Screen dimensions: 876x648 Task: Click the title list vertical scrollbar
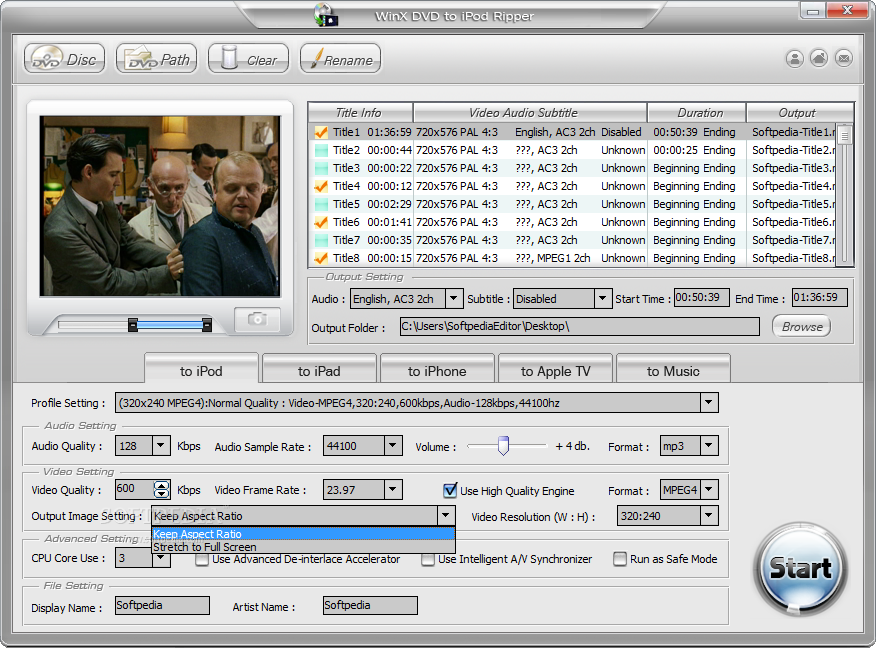(845, 193)
